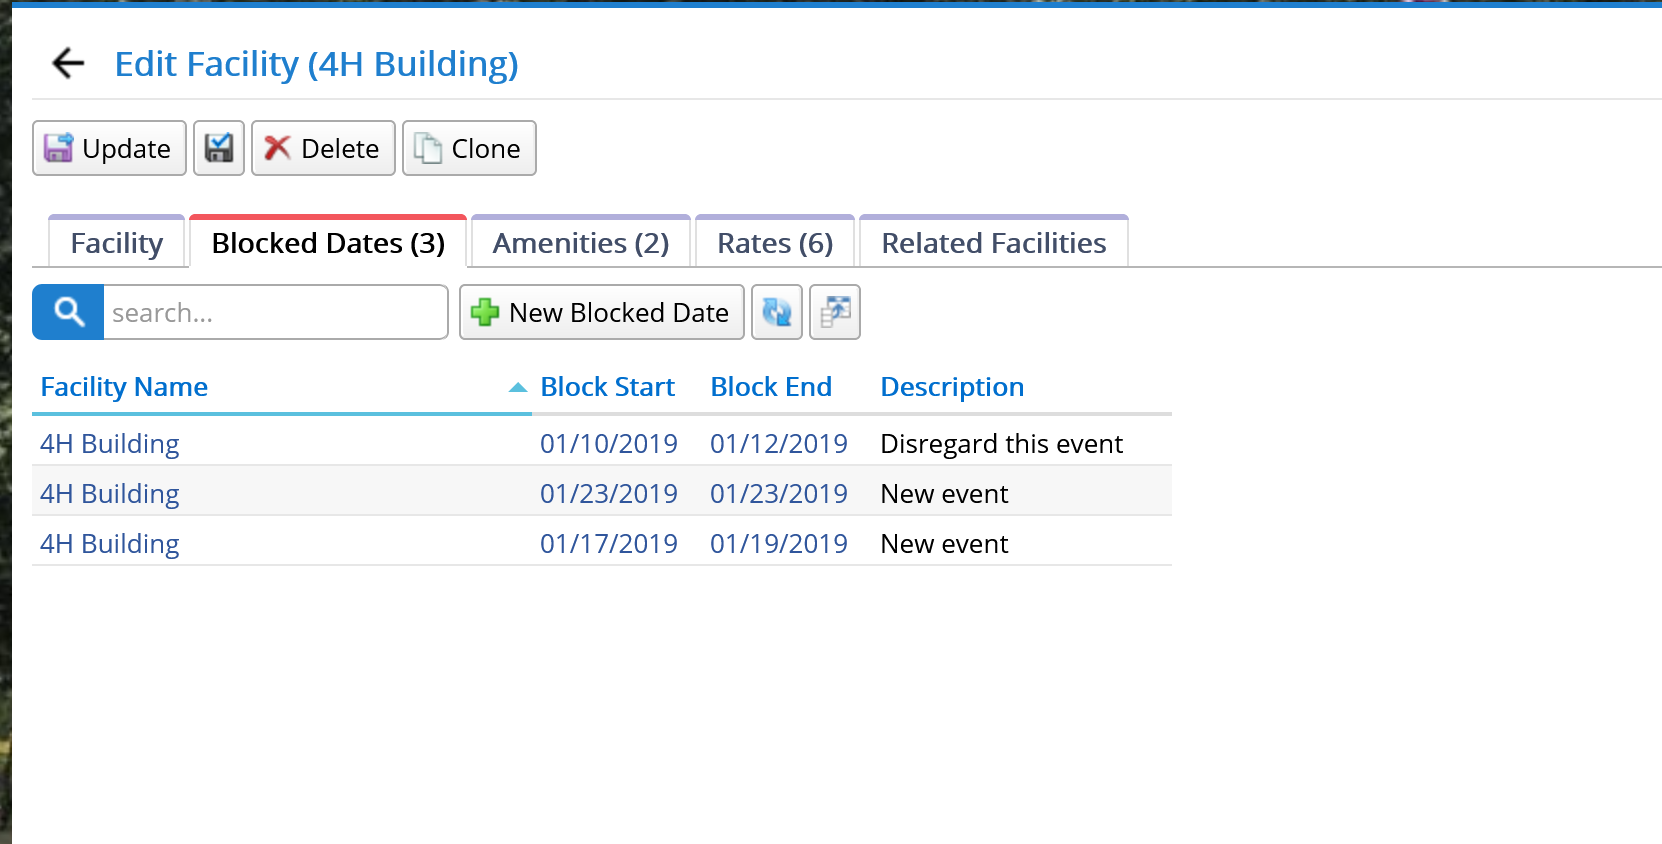Screen dimensions: 1662x844
Task: Sort rows by the Block Start column
Action: 607,386
